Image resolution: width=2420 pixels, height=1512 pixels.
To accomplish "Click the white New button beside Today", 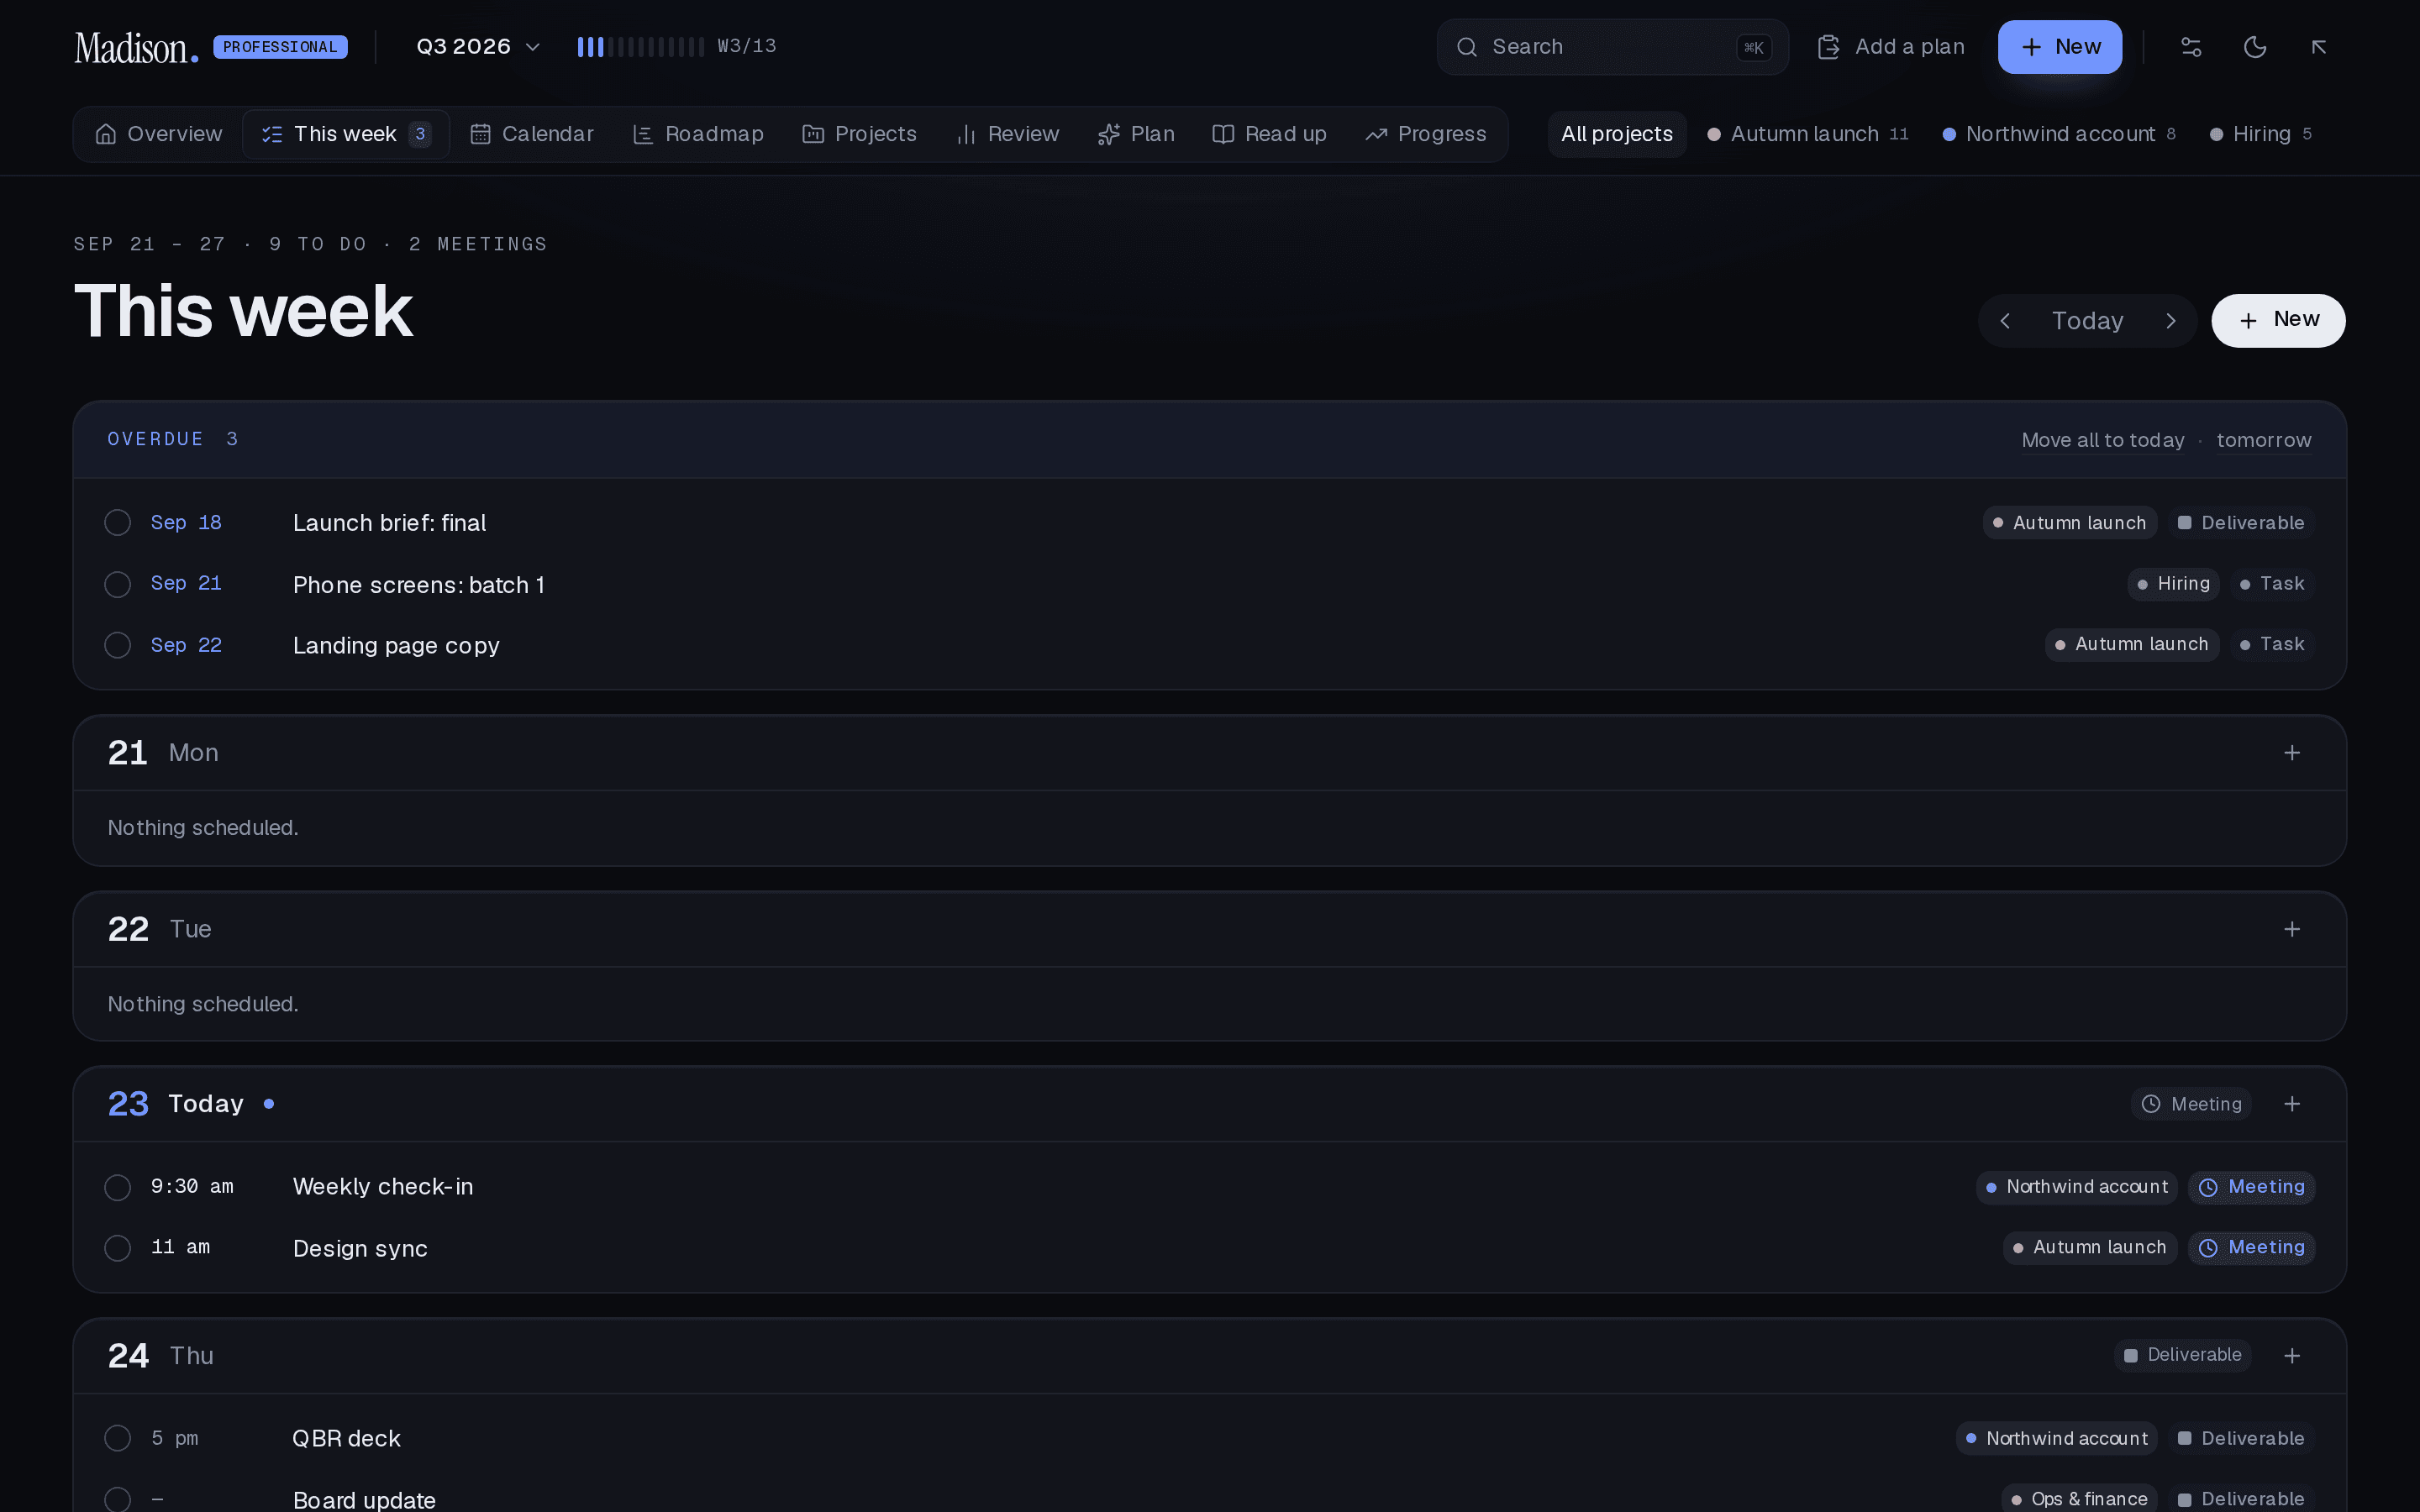I will 2278,321.
